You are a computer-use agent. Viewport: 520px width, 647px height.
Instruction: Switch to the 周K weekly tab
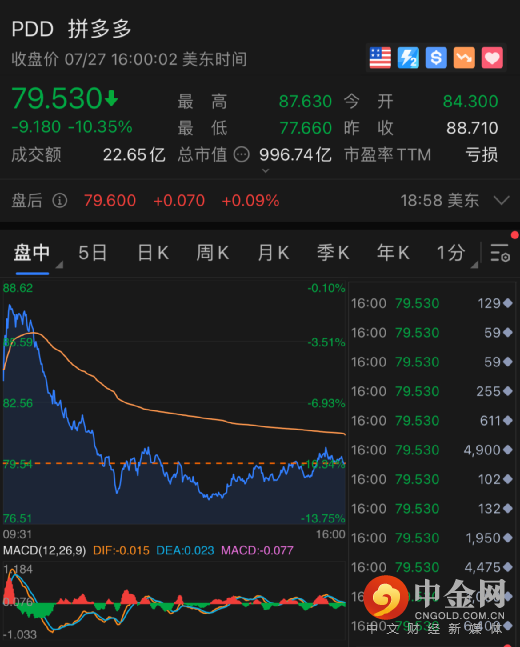coord(213,253)
